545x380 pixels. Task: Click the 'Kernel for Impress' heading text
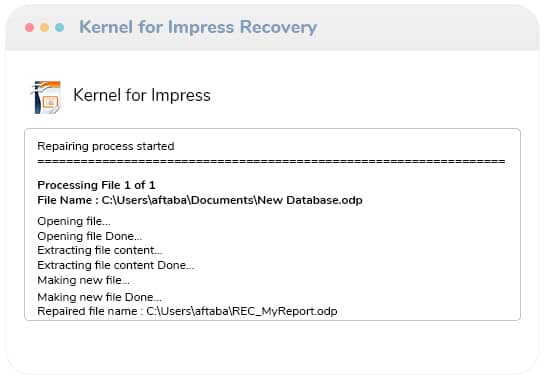click(x=142, y=95)
